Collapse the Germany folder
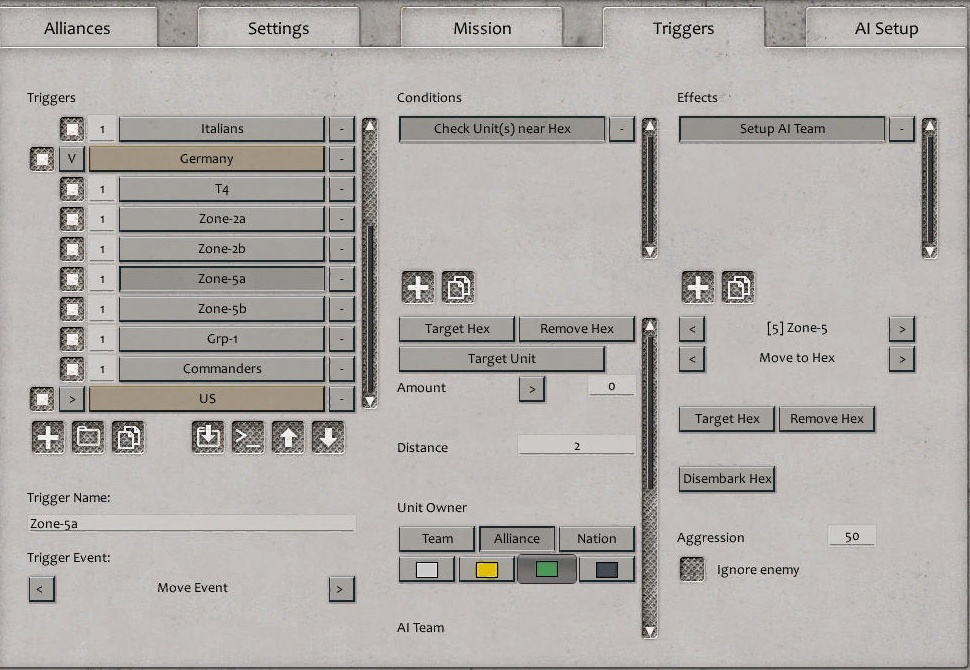Image resolution: width=970 pixels, height=670 pixels. [x=72, y=159]
